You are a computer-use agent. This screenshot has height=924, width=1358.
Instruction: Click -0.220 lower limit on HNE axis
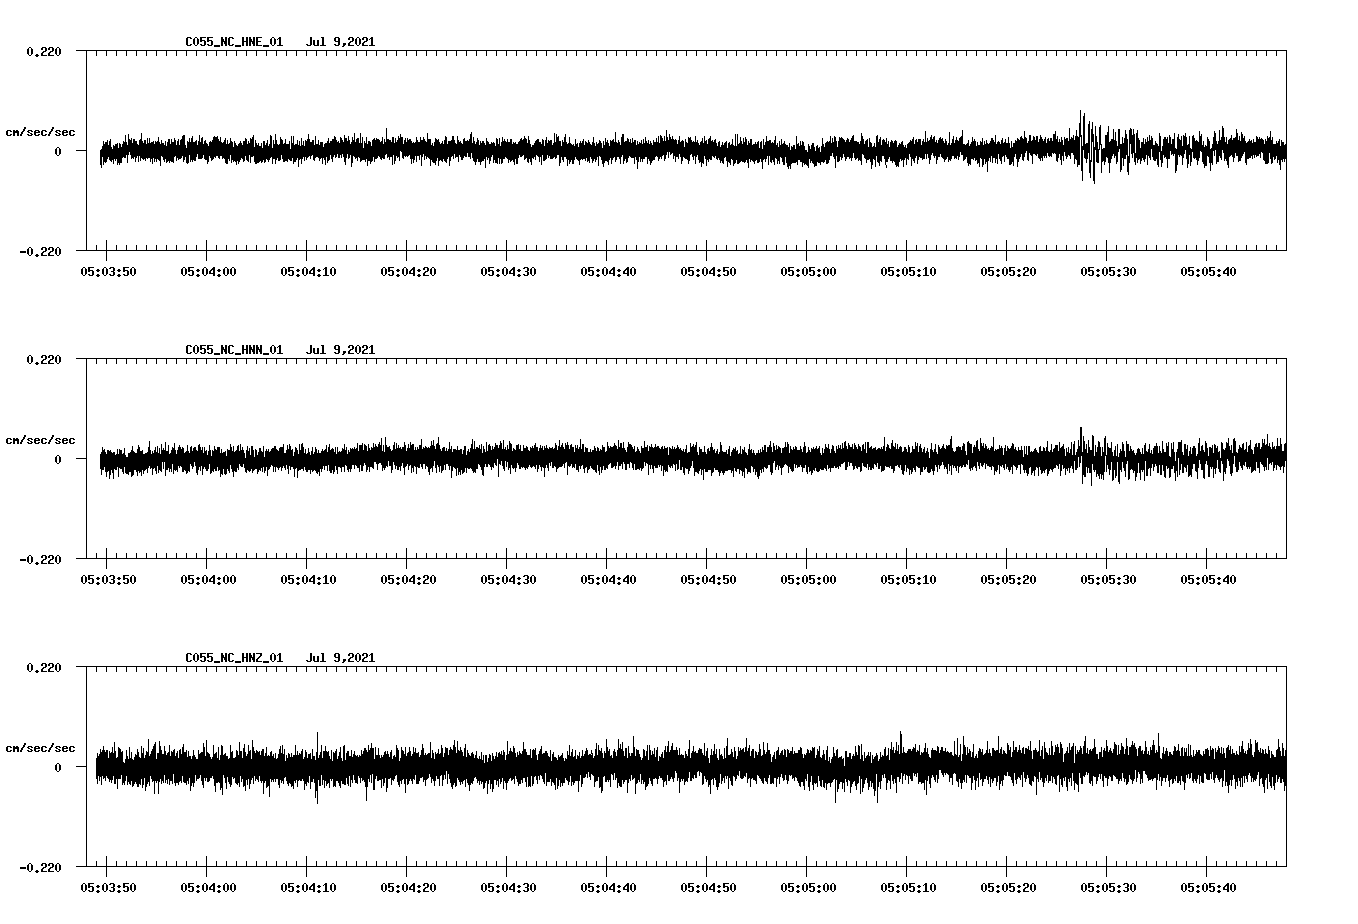pos(40,251)
